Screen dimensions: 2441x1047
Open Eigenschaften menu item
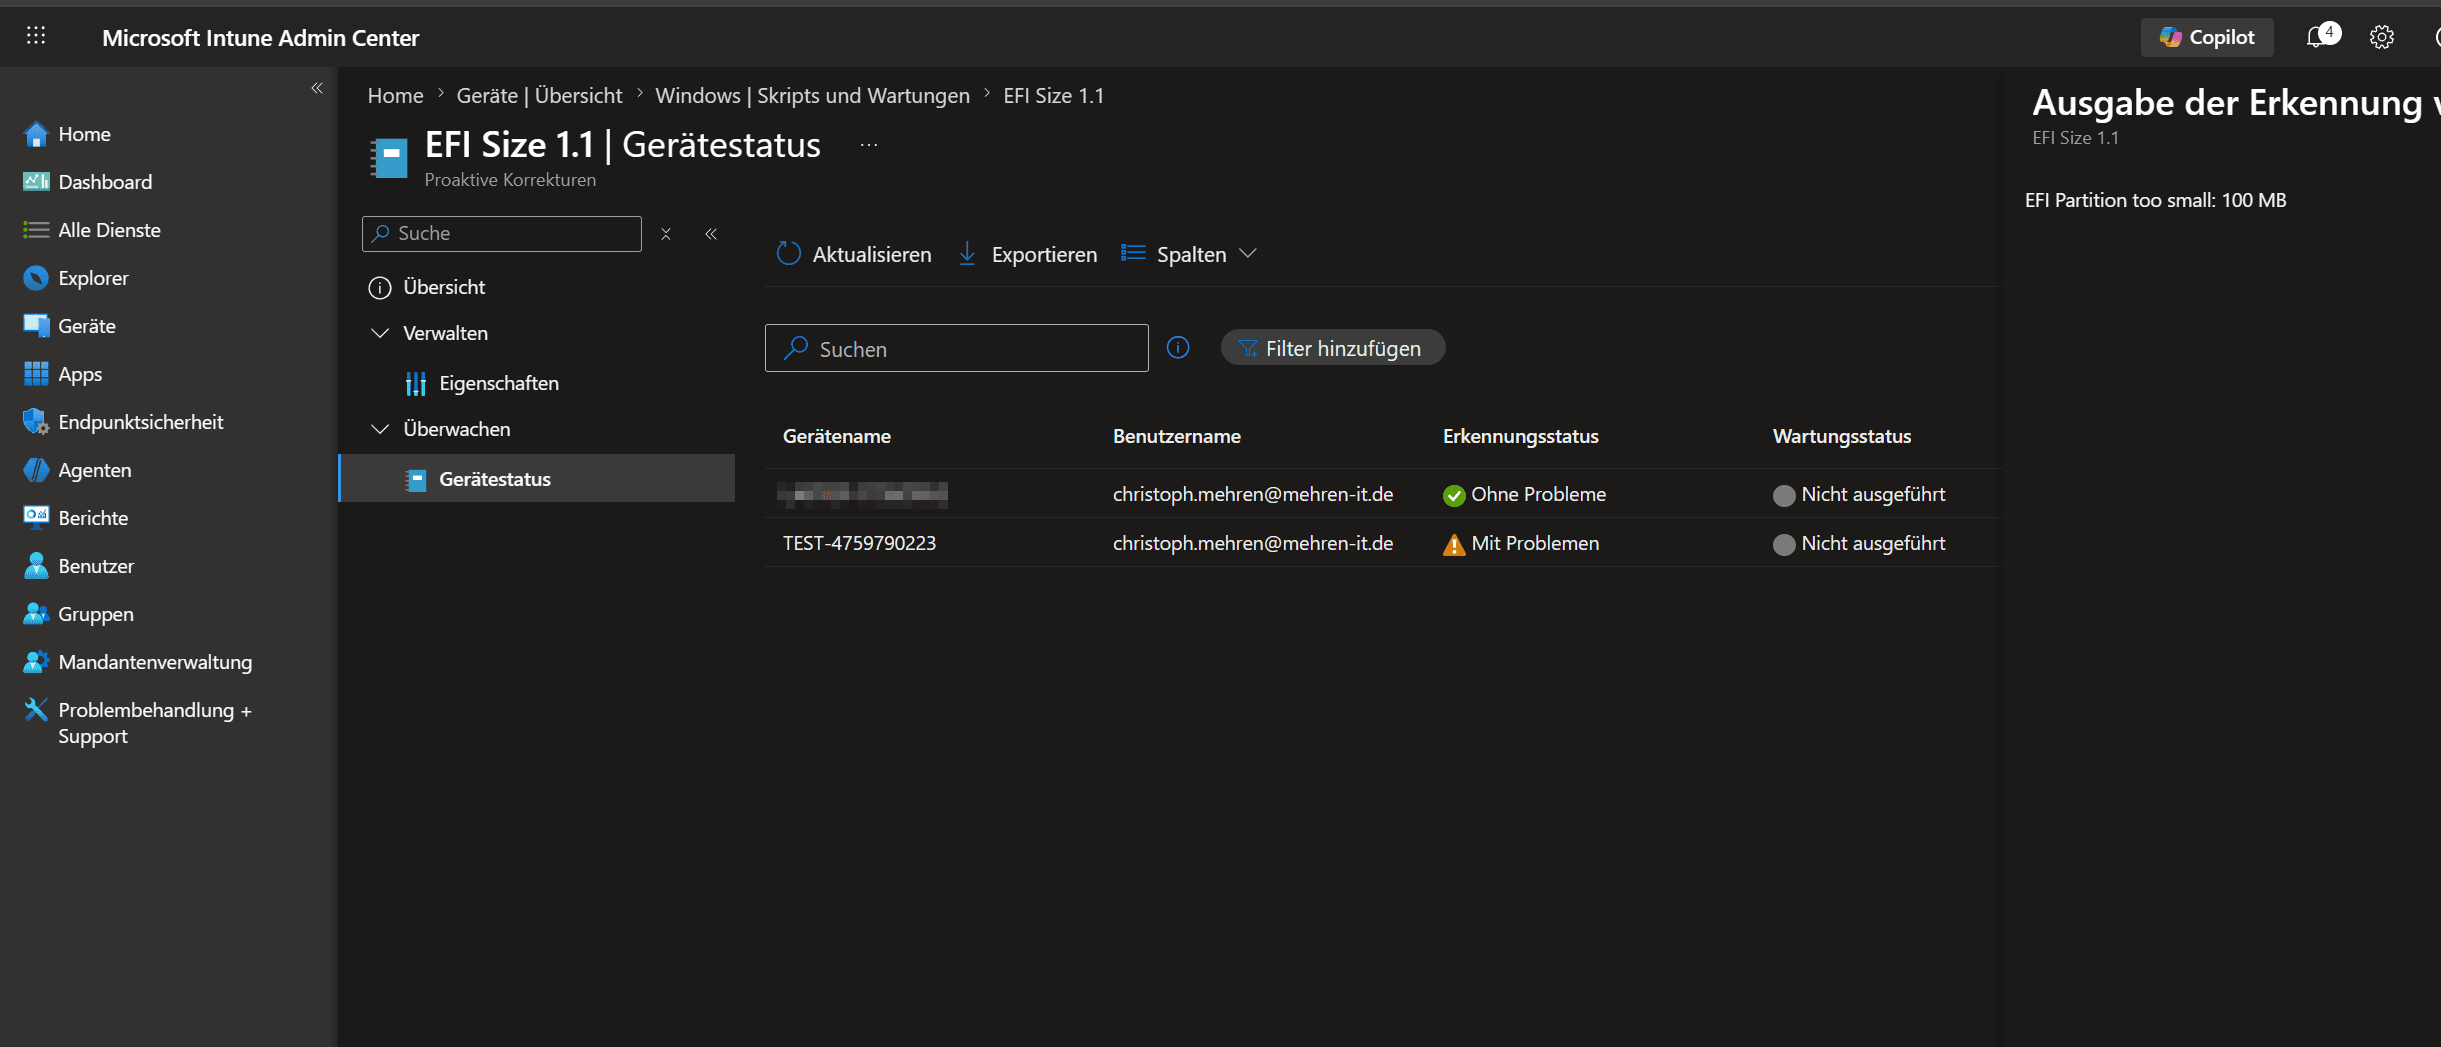pos(498,383)
